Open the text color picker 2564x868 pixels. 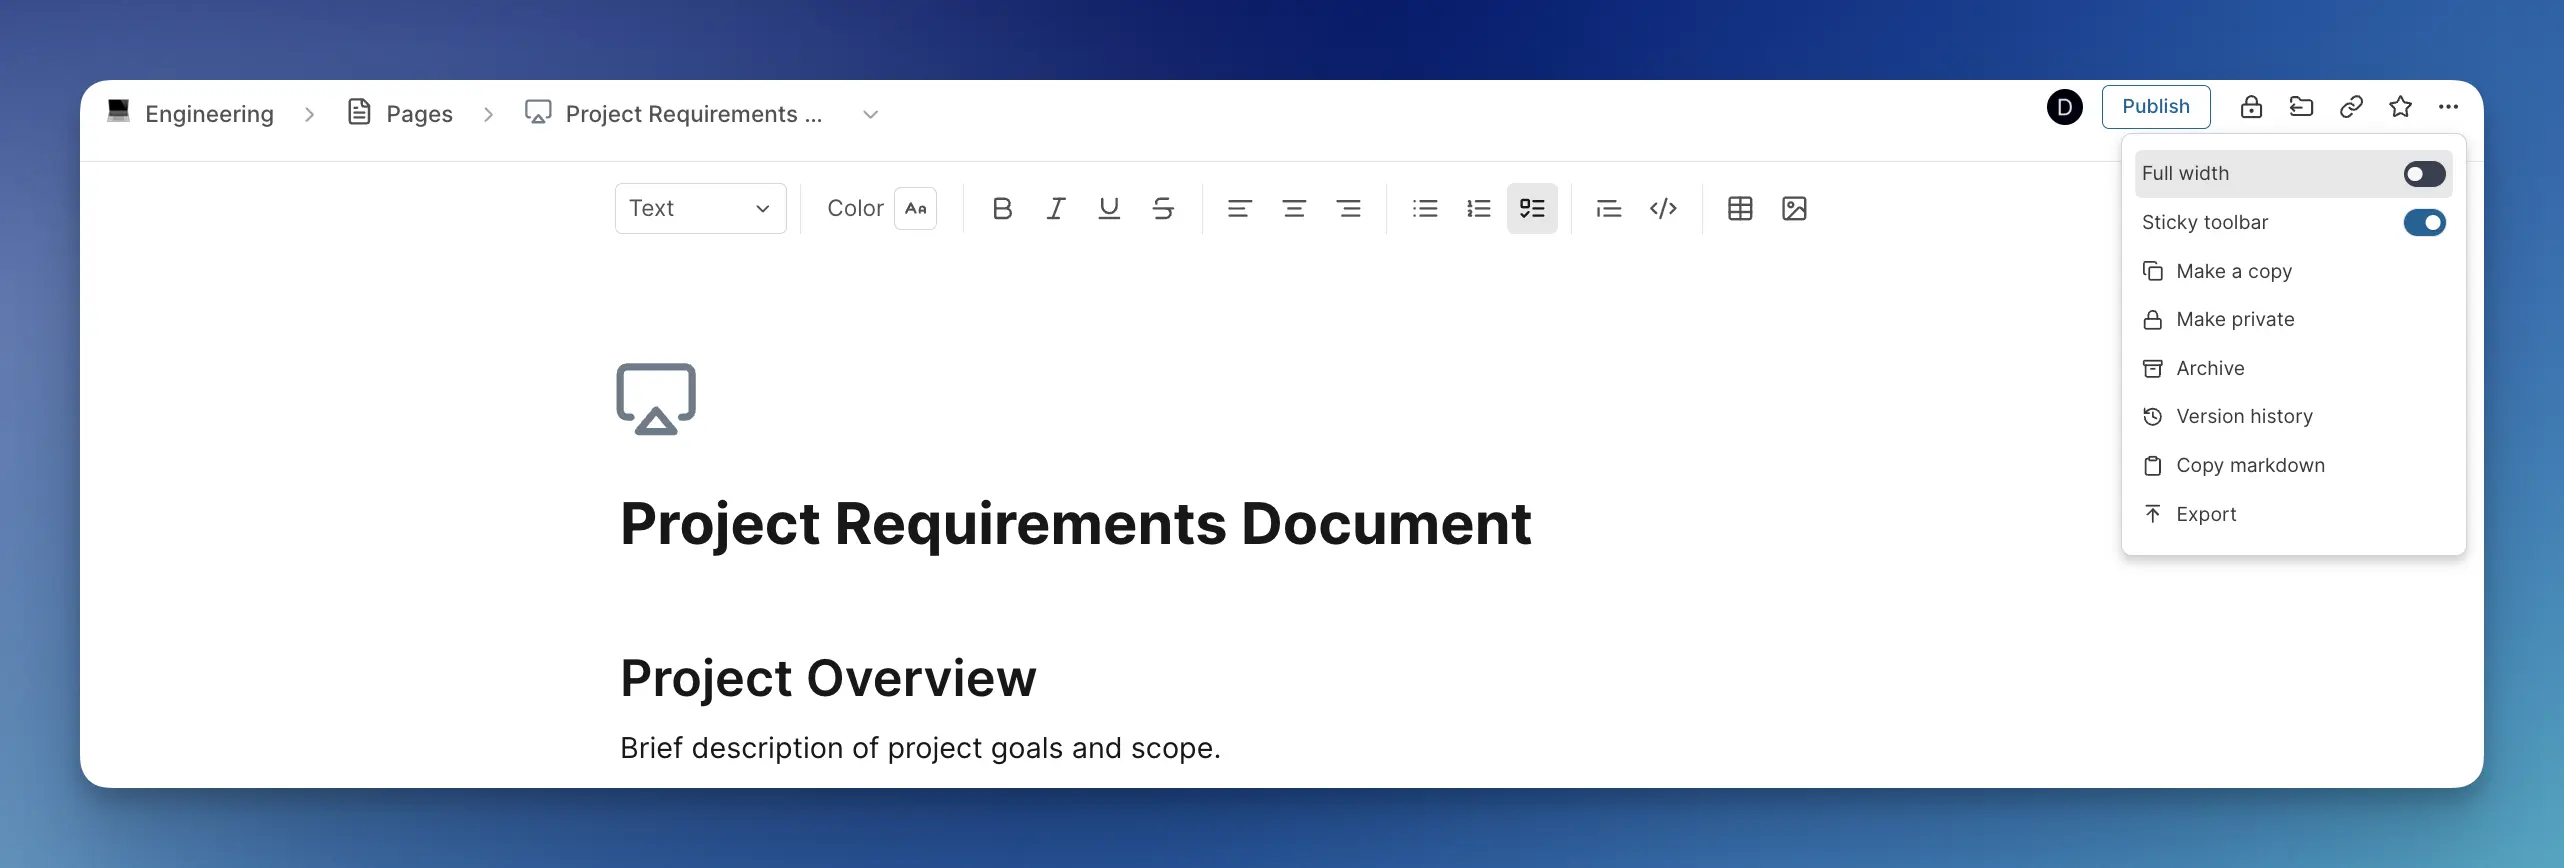tap(915, 208)
